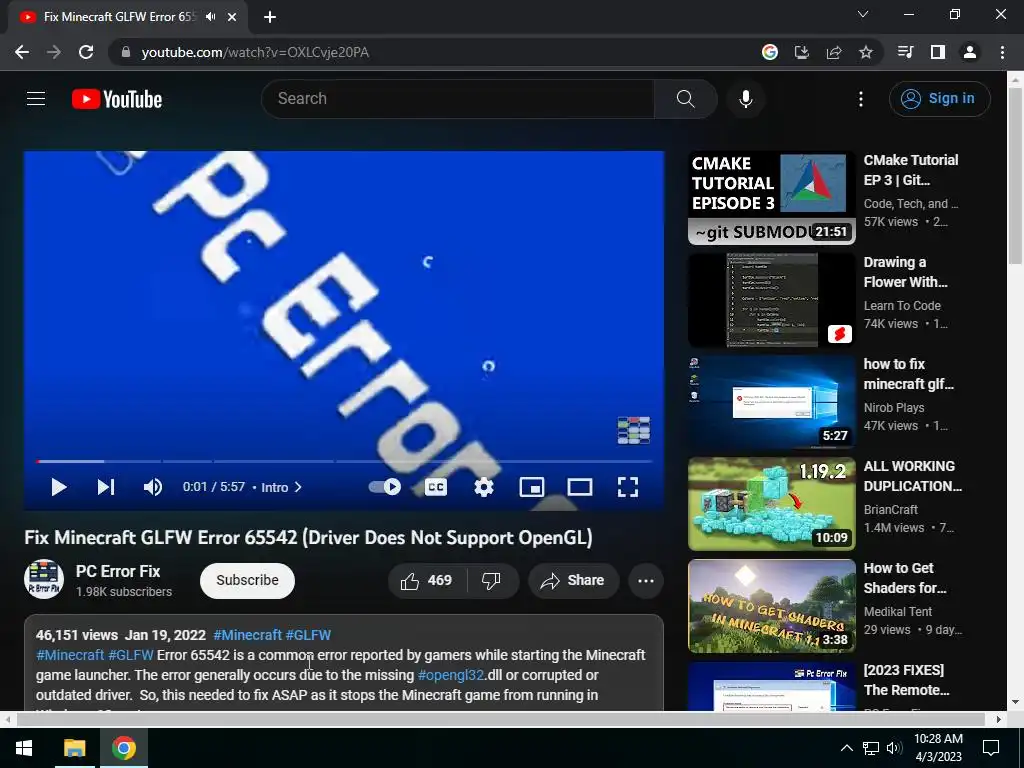Image resolution: width=1024 pixels, height=768 pixels.
Task: Open CMake Tutorial EP 3 thumbnail
Action: [x=771, y=198]
